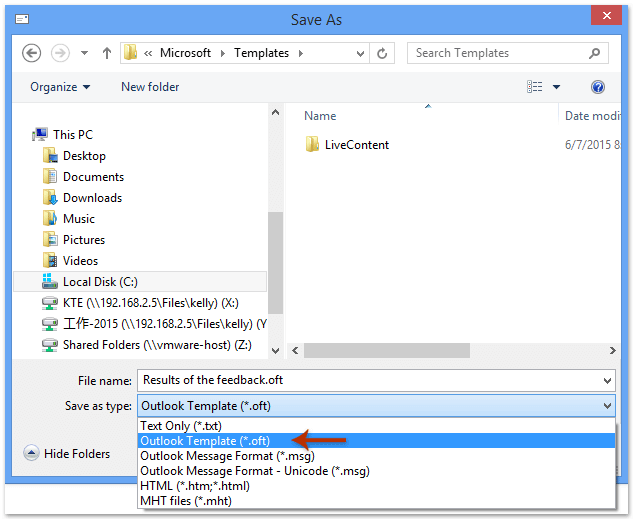Click Hide Folders button

pyautogui.click(x=67, y=454)
